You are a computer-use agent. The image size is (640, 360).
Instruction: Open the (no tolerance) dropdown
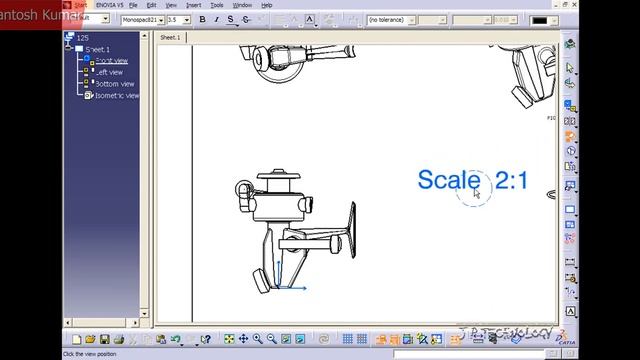(411, 20)
